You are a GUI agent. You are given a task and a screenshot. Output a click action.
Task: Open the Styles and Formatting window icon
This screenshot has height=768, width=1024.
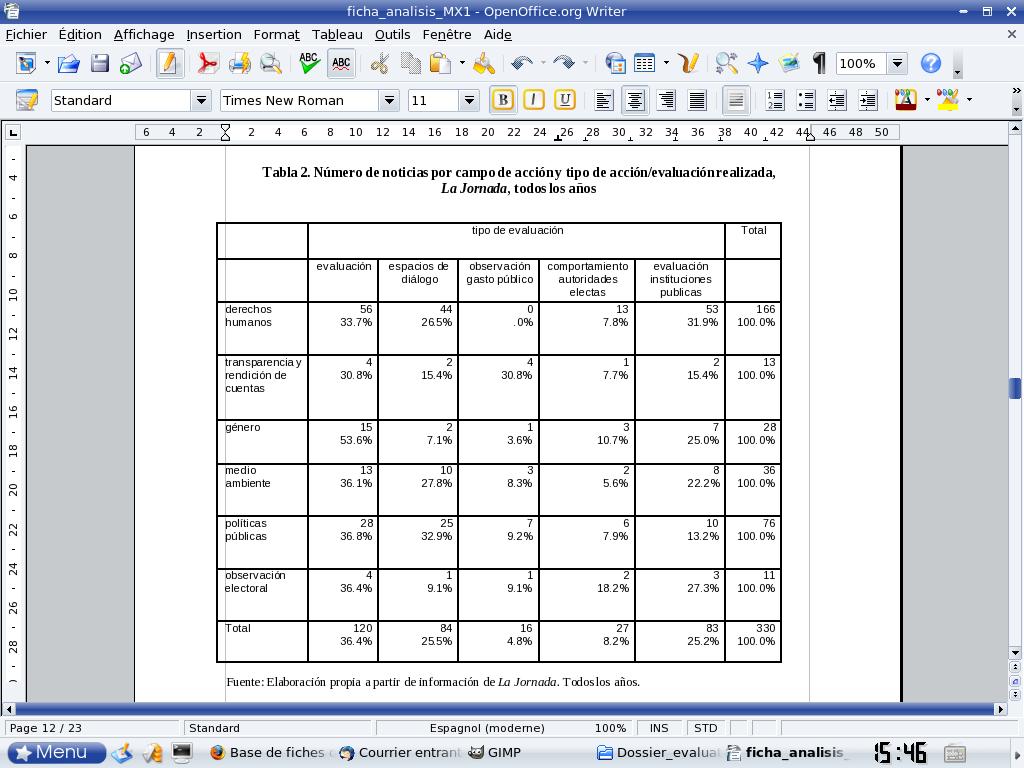(27, 100)
